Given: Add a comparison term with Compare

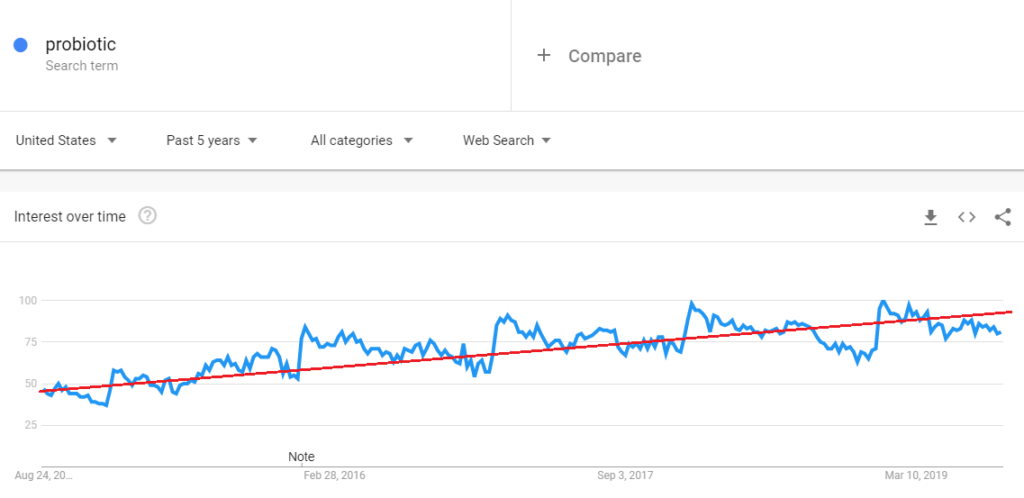Looking at the screenshot, I should [x=605, y=56].
